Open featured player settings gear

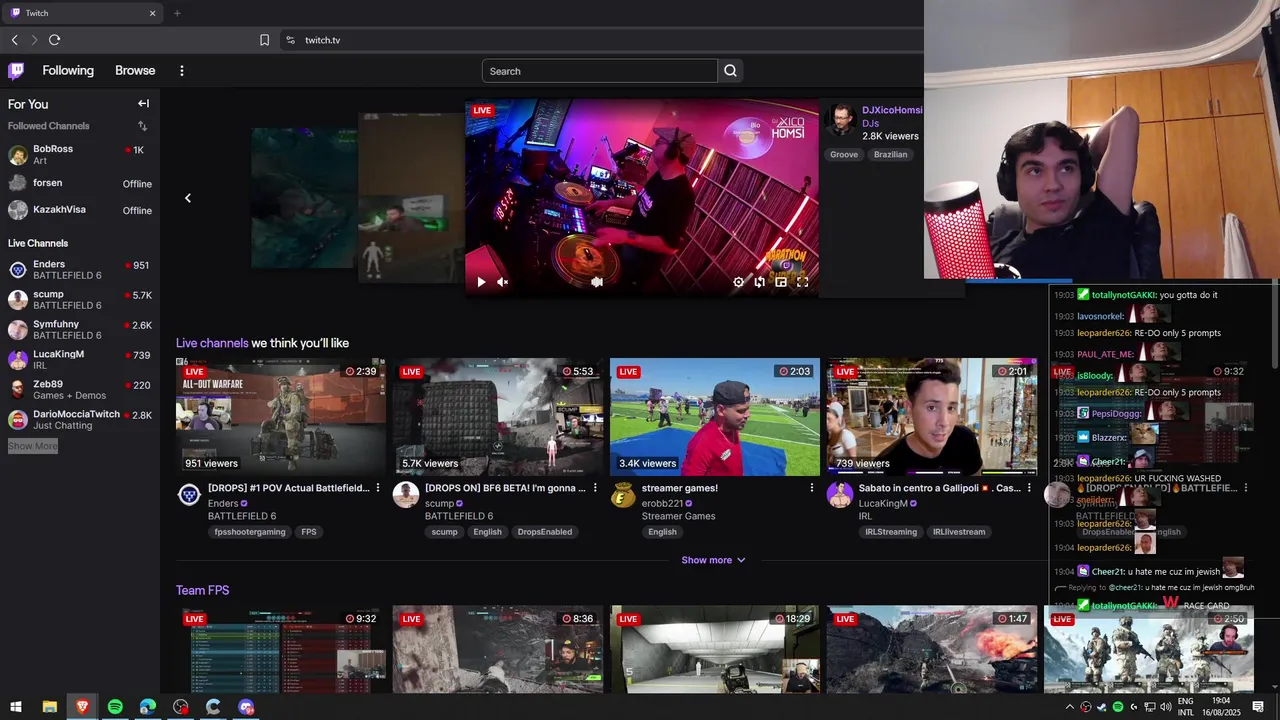pos(738,282)
